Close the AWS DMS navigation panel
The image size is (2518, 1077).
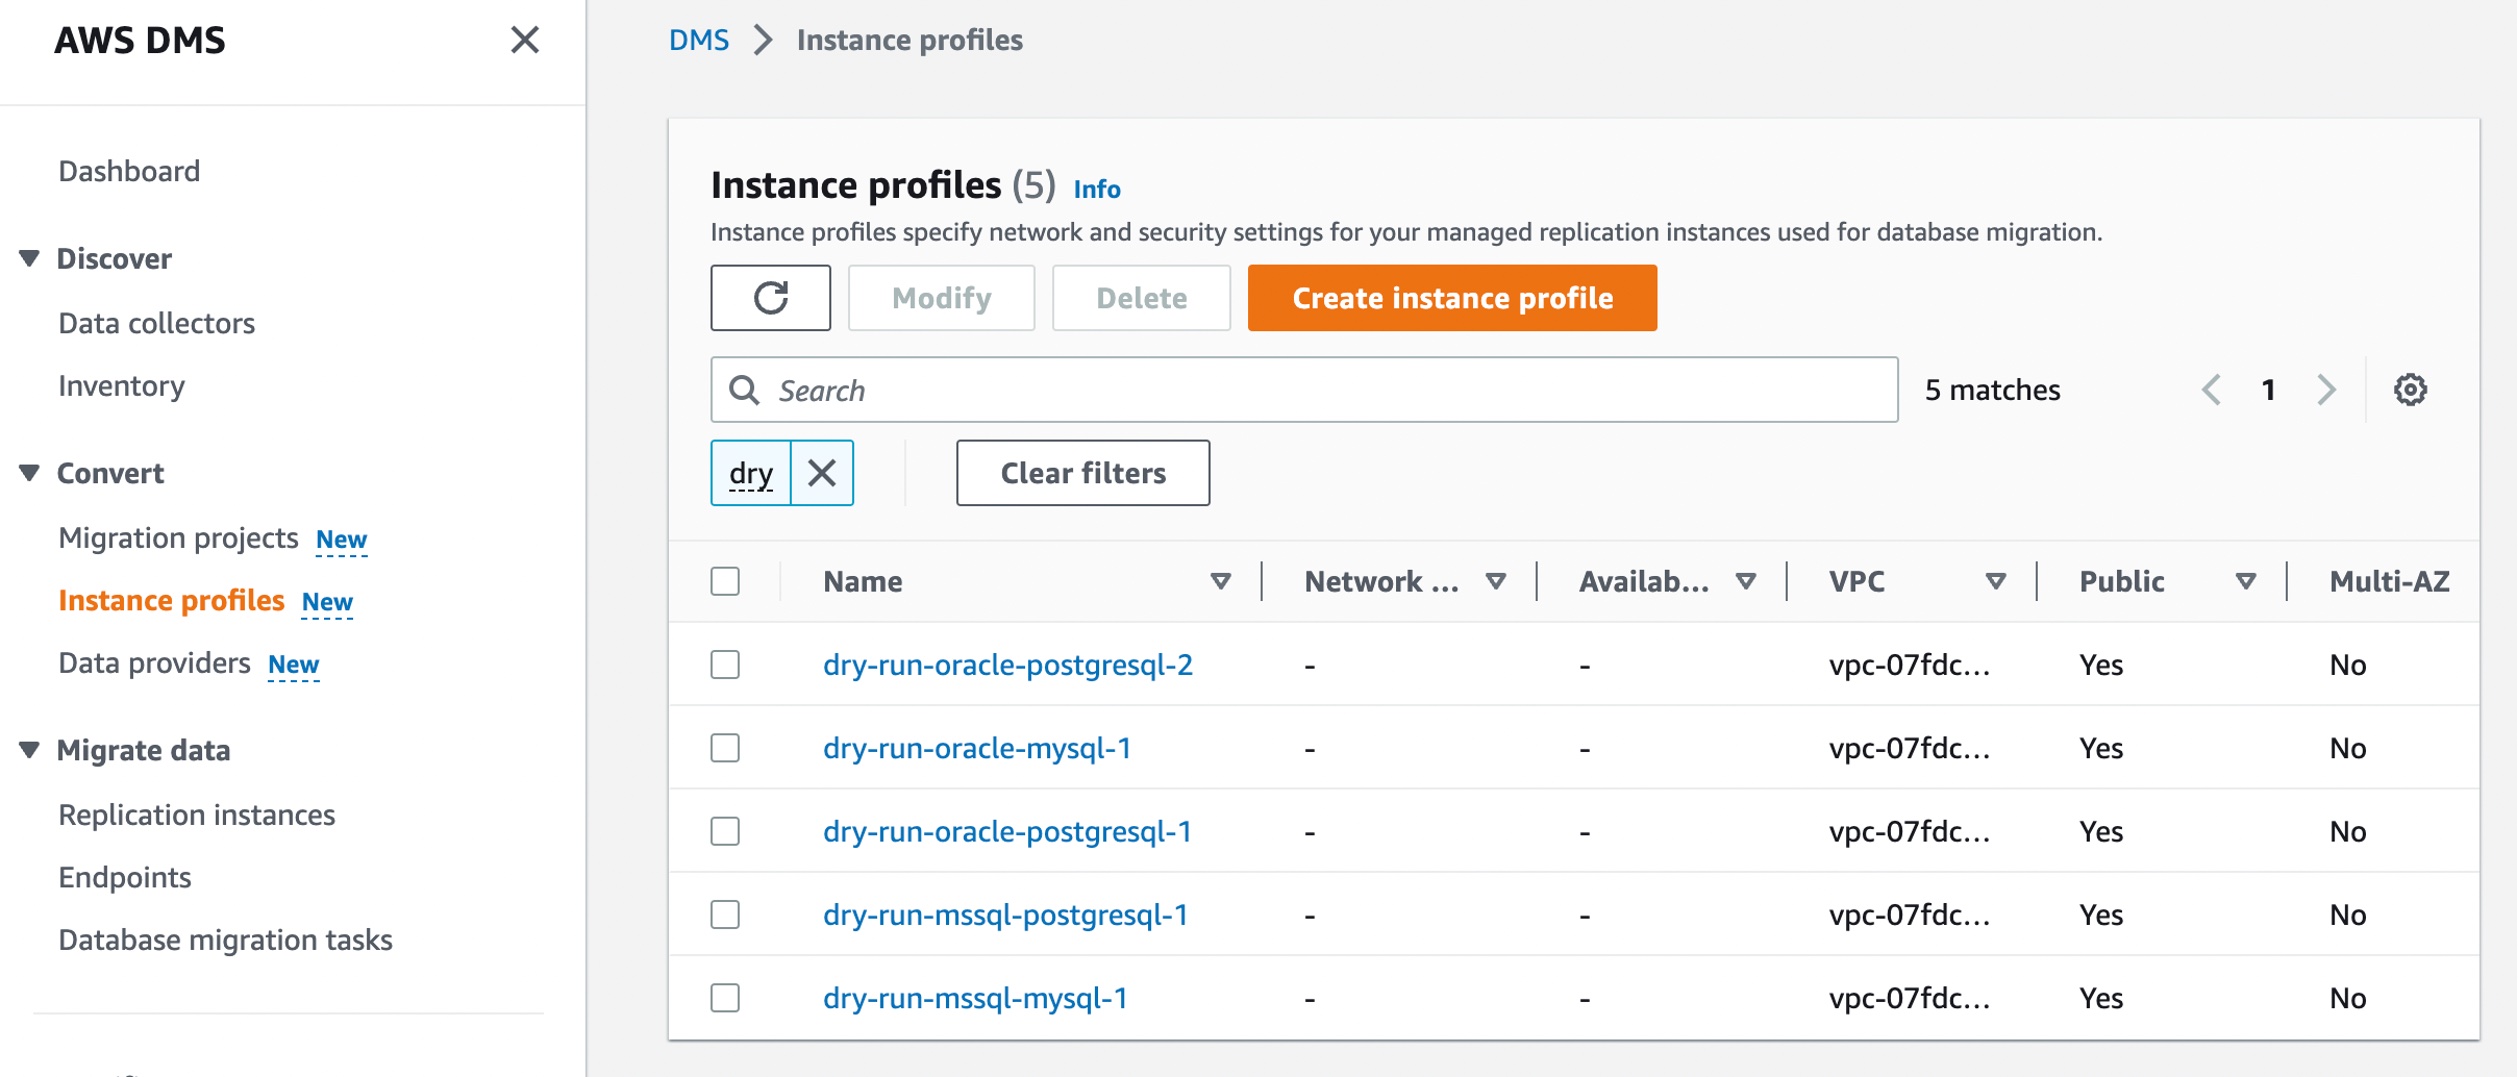point(525,40)
